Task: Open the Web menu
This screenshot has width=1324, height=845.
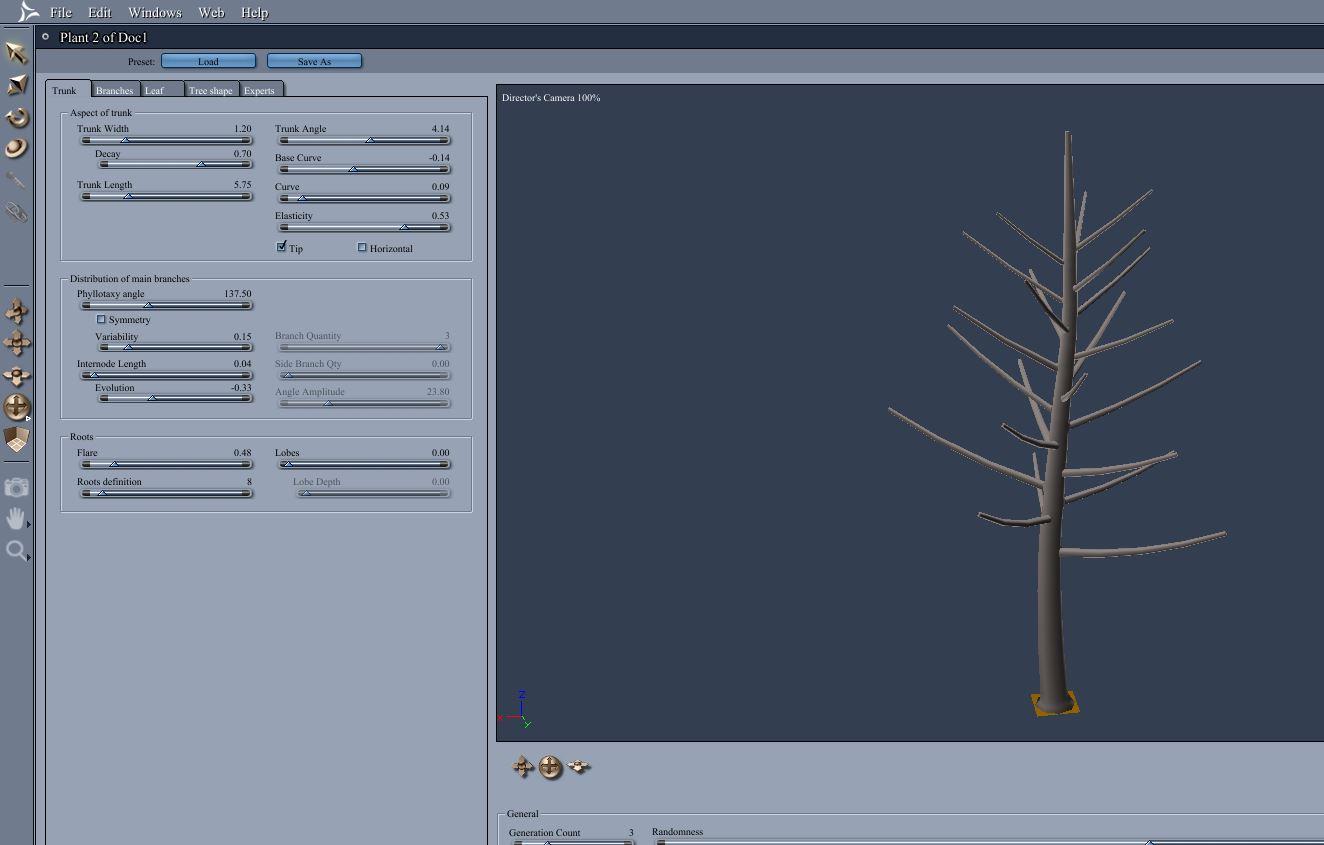Action: [x=211, y=12]
